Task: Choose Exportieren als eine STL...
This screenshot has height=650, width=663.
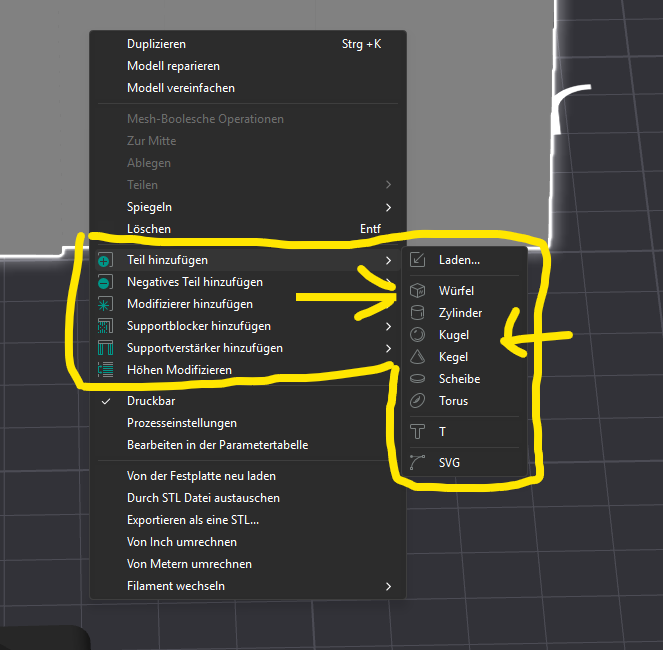Action: click(x=248, y=520)
